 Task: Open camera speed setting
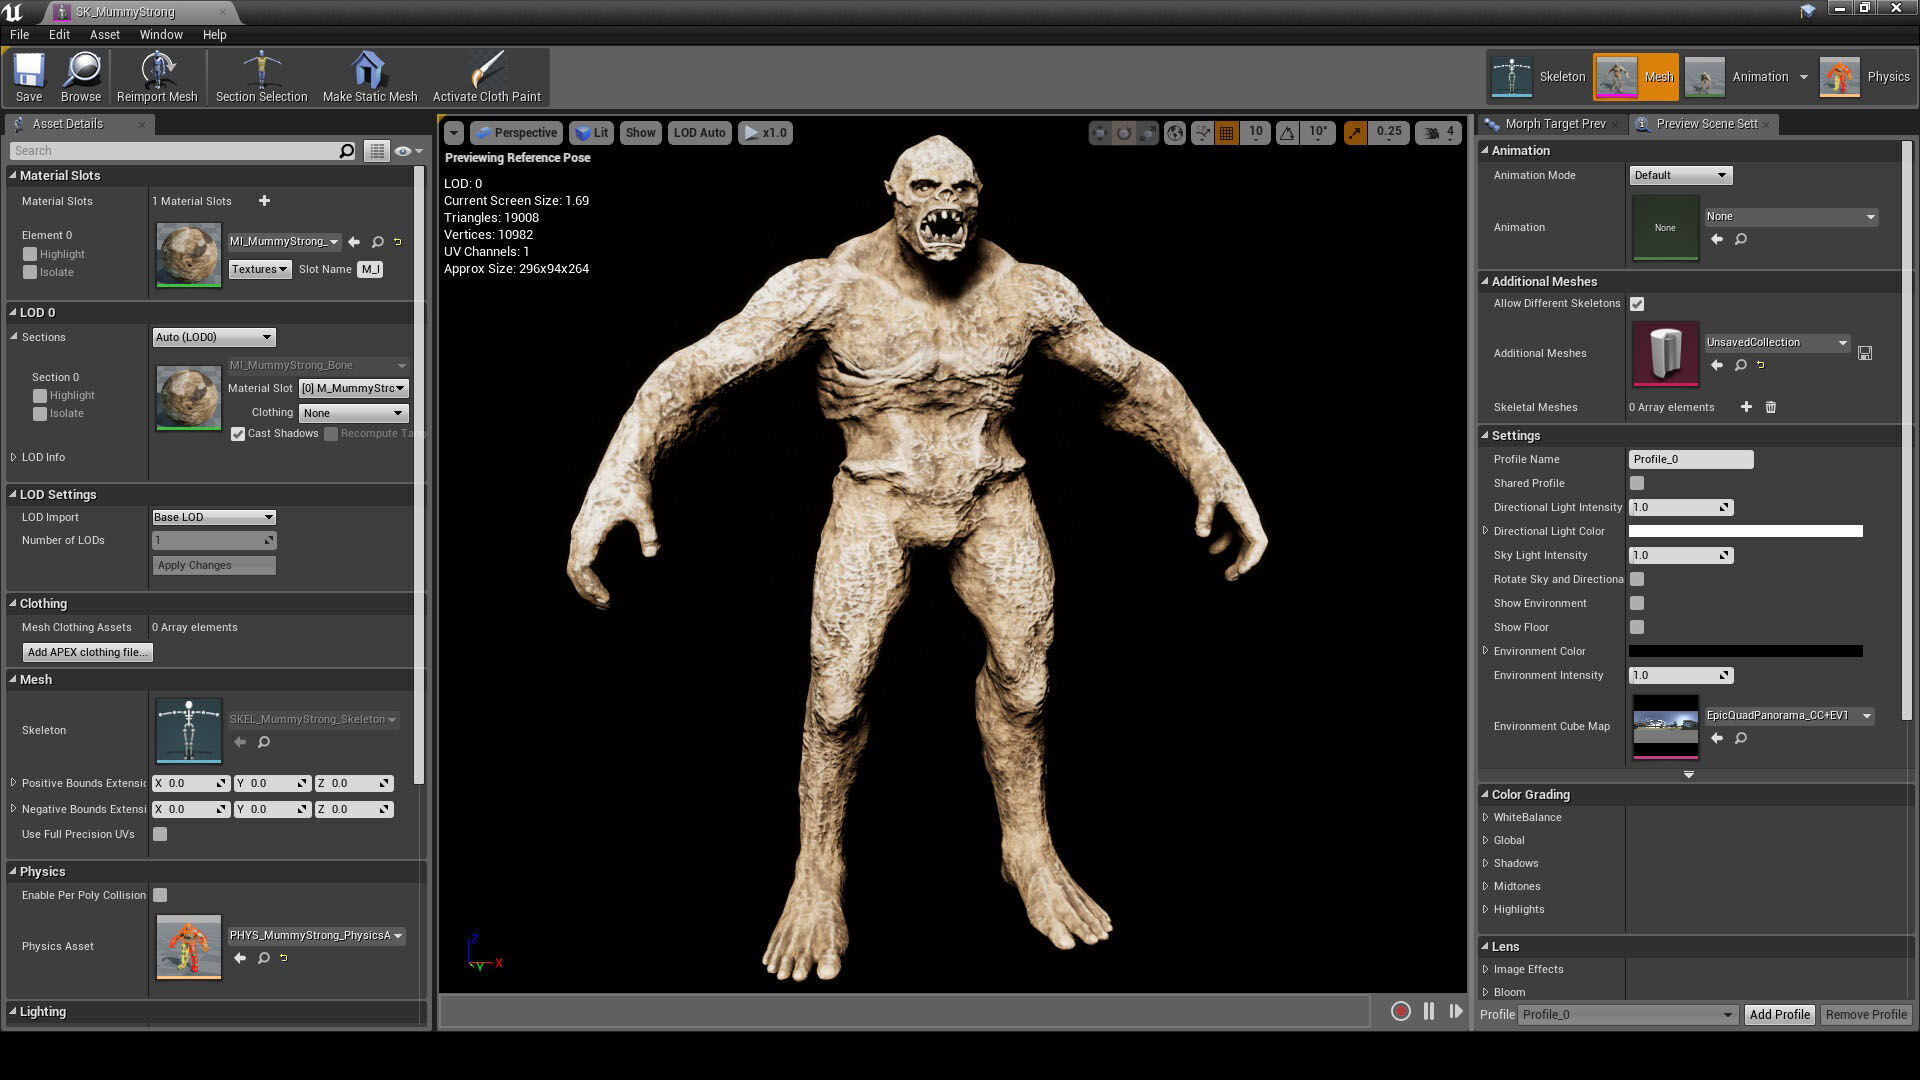click(1440, 132)
